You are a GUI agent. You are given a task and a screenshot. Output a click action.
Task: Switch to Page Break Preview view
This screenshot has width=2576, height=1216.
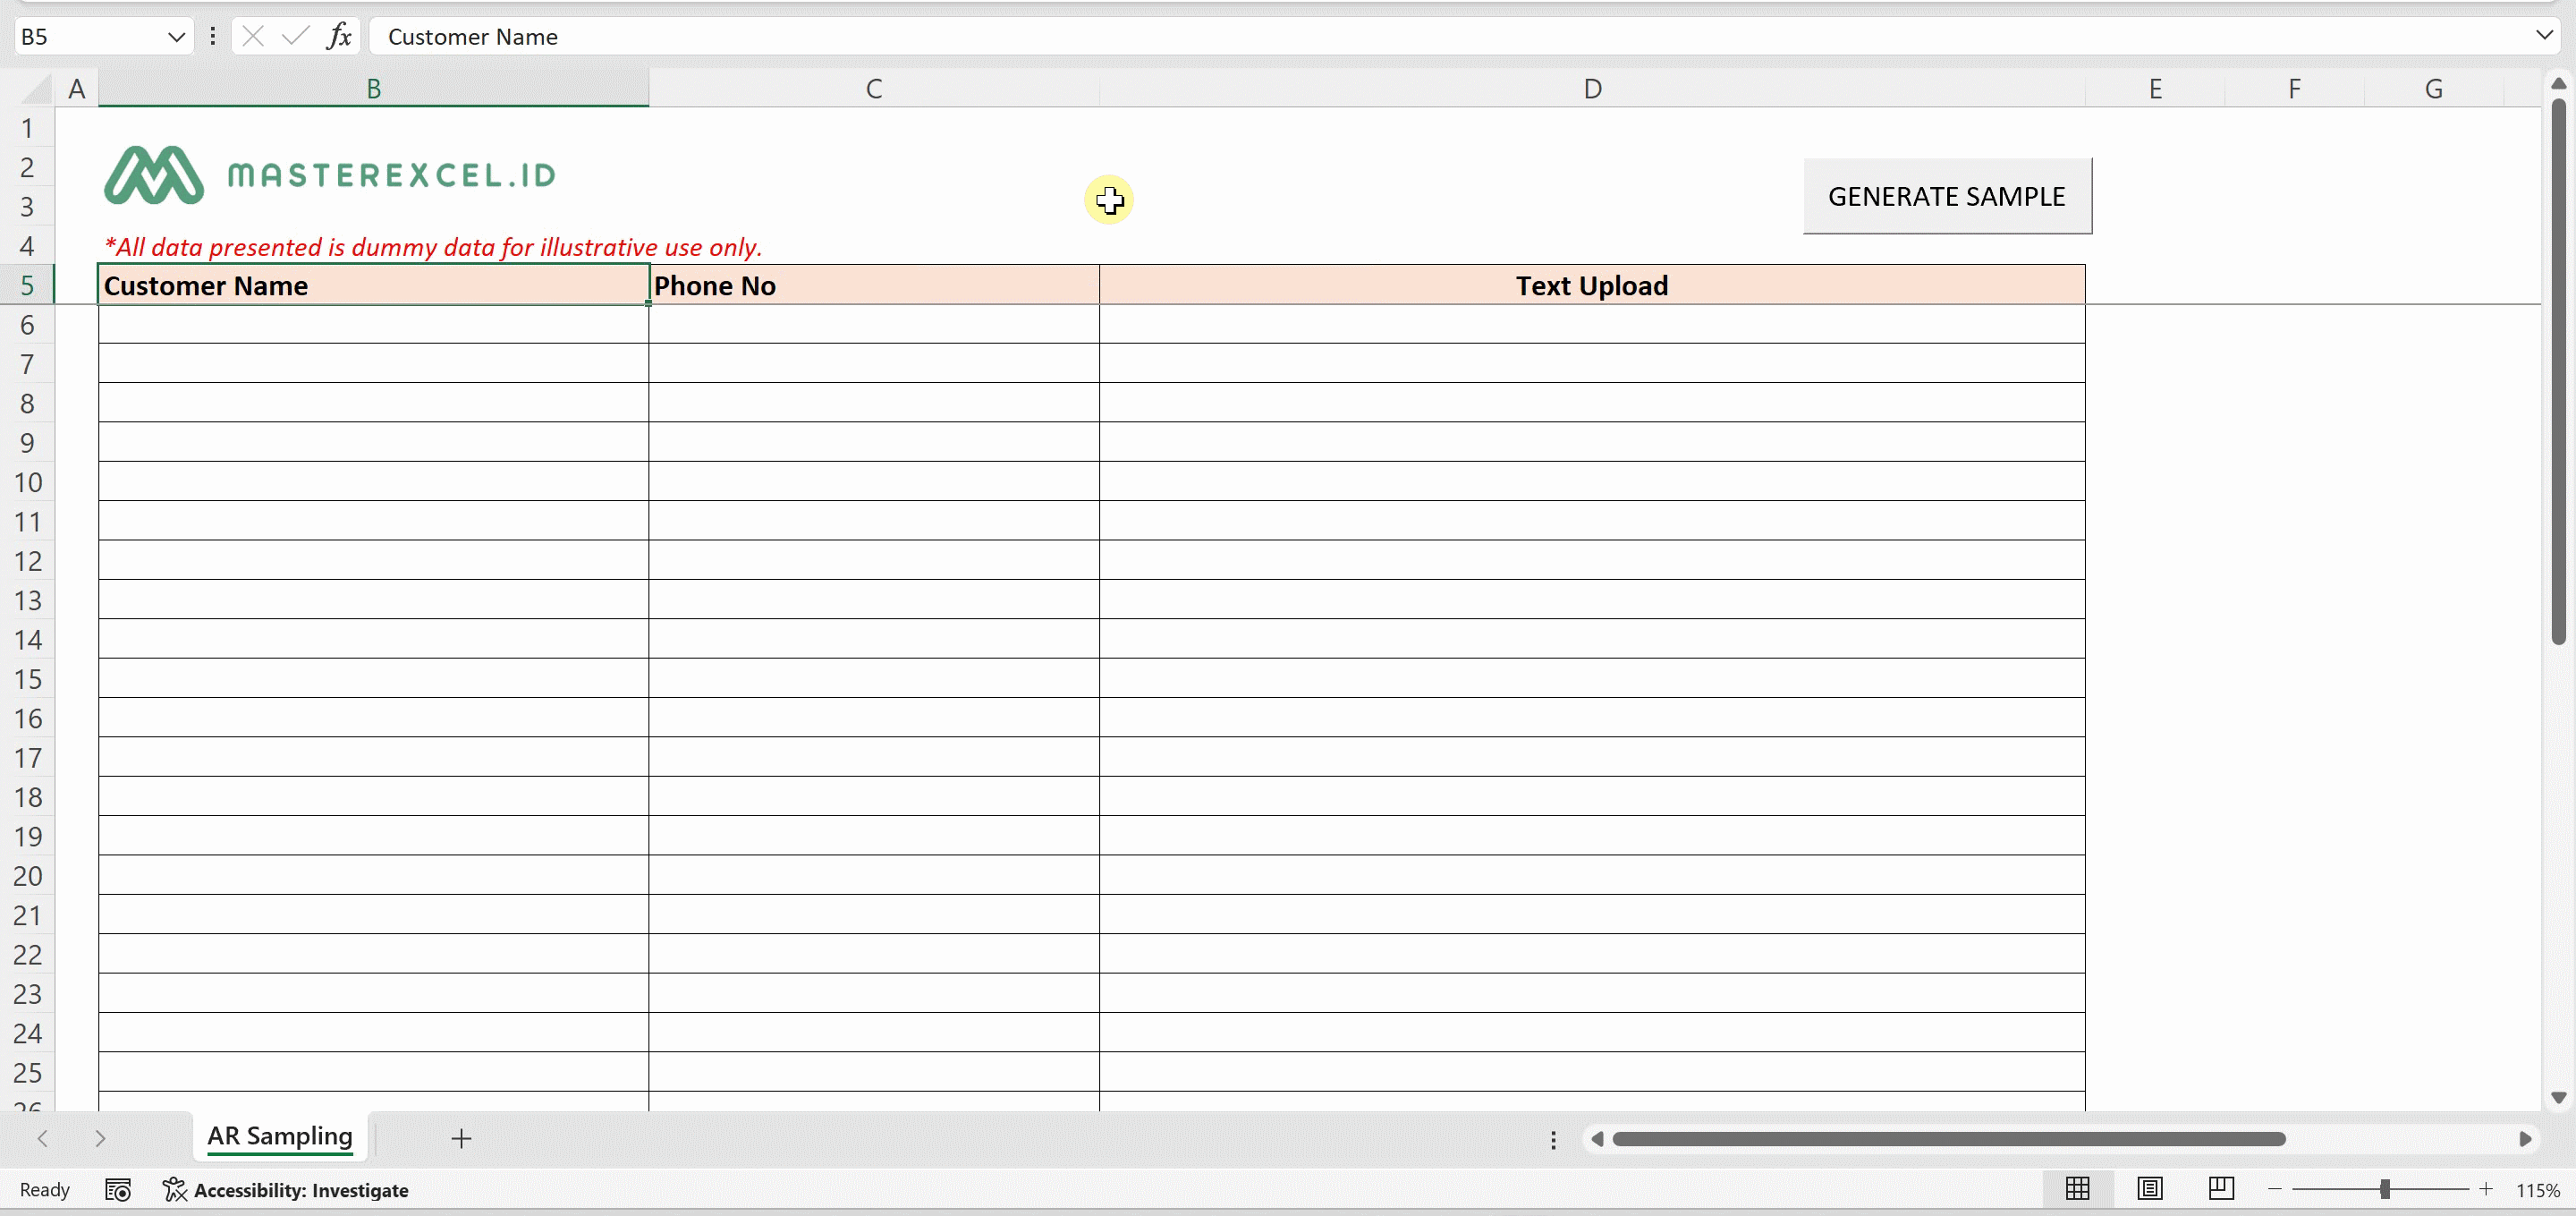click(2221, 1188)
